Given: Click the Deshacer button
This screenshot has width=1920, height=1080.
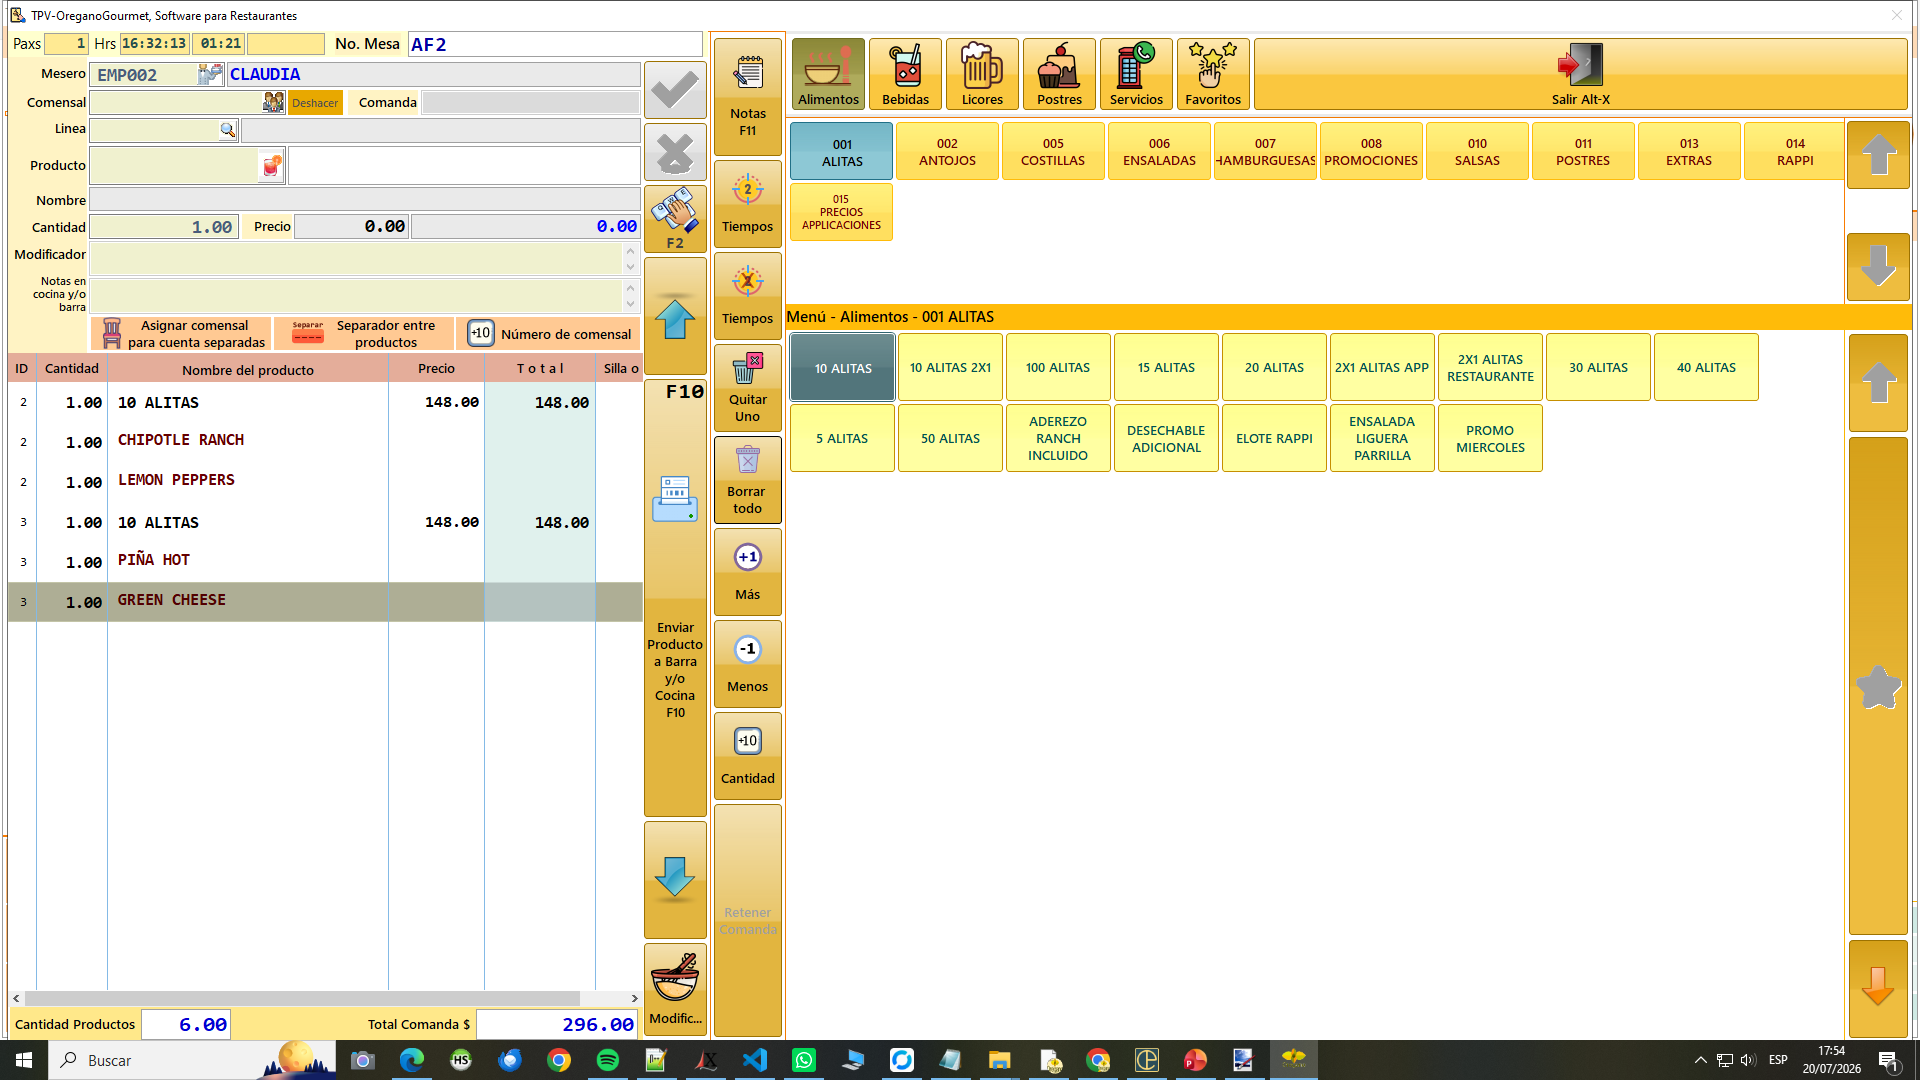Looking at the screenshot, I should [x=315, y=103].
